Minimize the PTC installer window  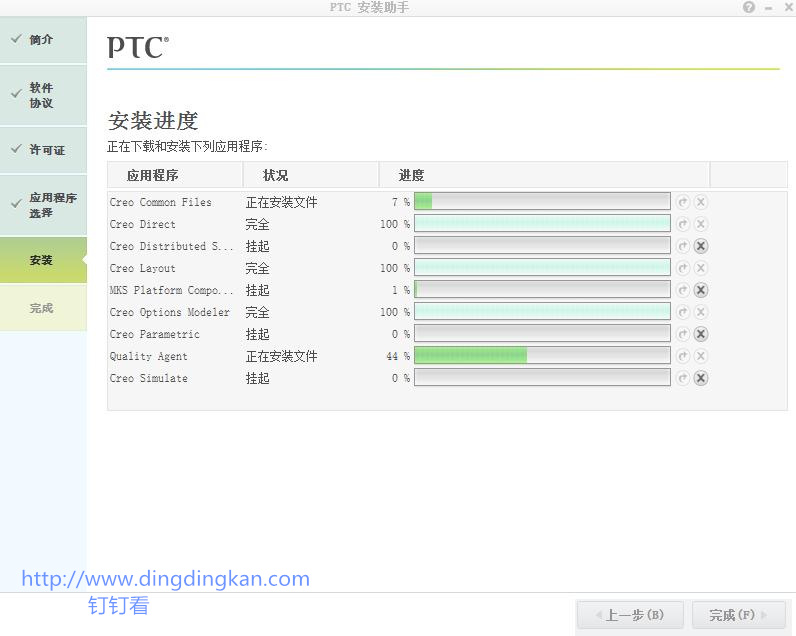[x=769, y=8]
